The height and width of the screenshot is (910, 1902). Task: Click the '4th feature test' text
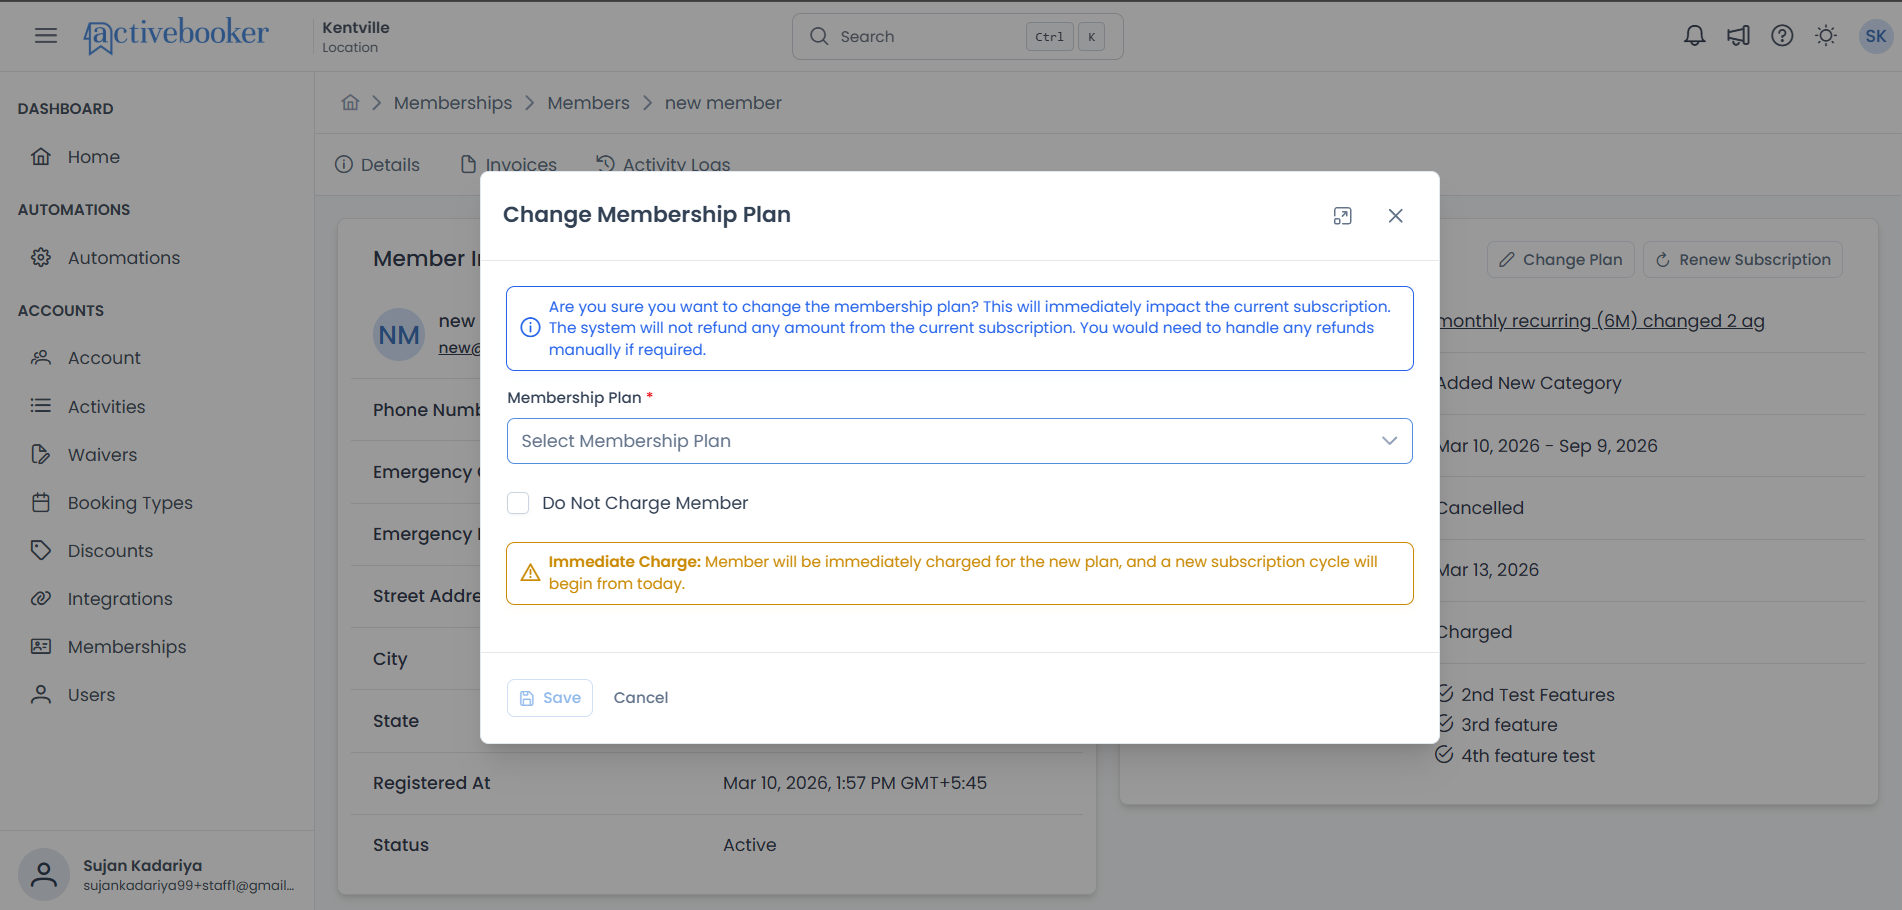[x=1528, y=756]
